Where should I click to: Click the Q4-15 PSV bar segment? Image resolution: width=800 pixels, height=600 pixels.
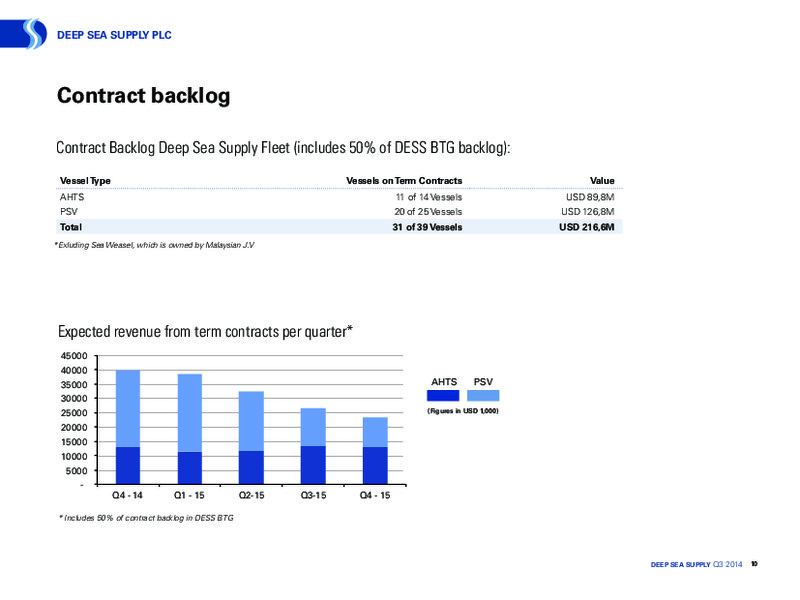[x=375, y=432]
